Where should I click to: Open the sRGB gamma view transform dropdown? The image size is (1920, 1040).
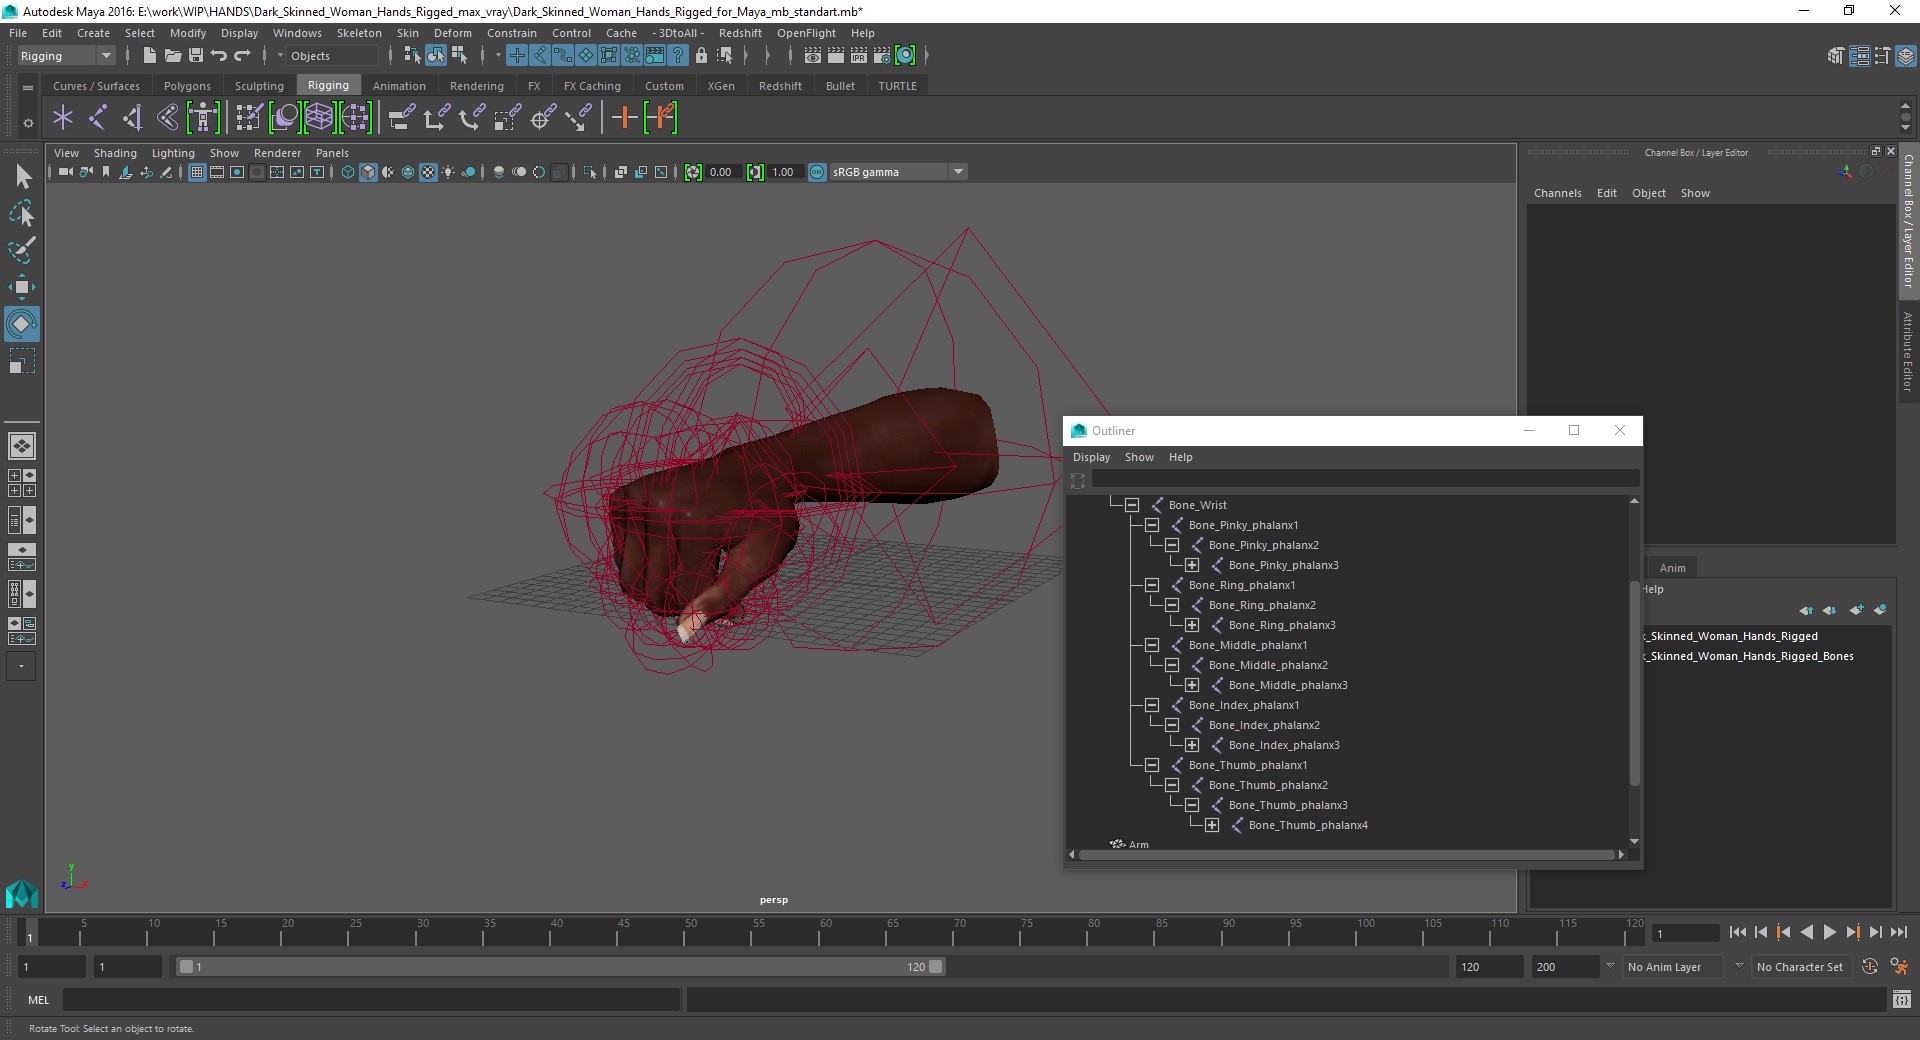(x=898, y=172)
